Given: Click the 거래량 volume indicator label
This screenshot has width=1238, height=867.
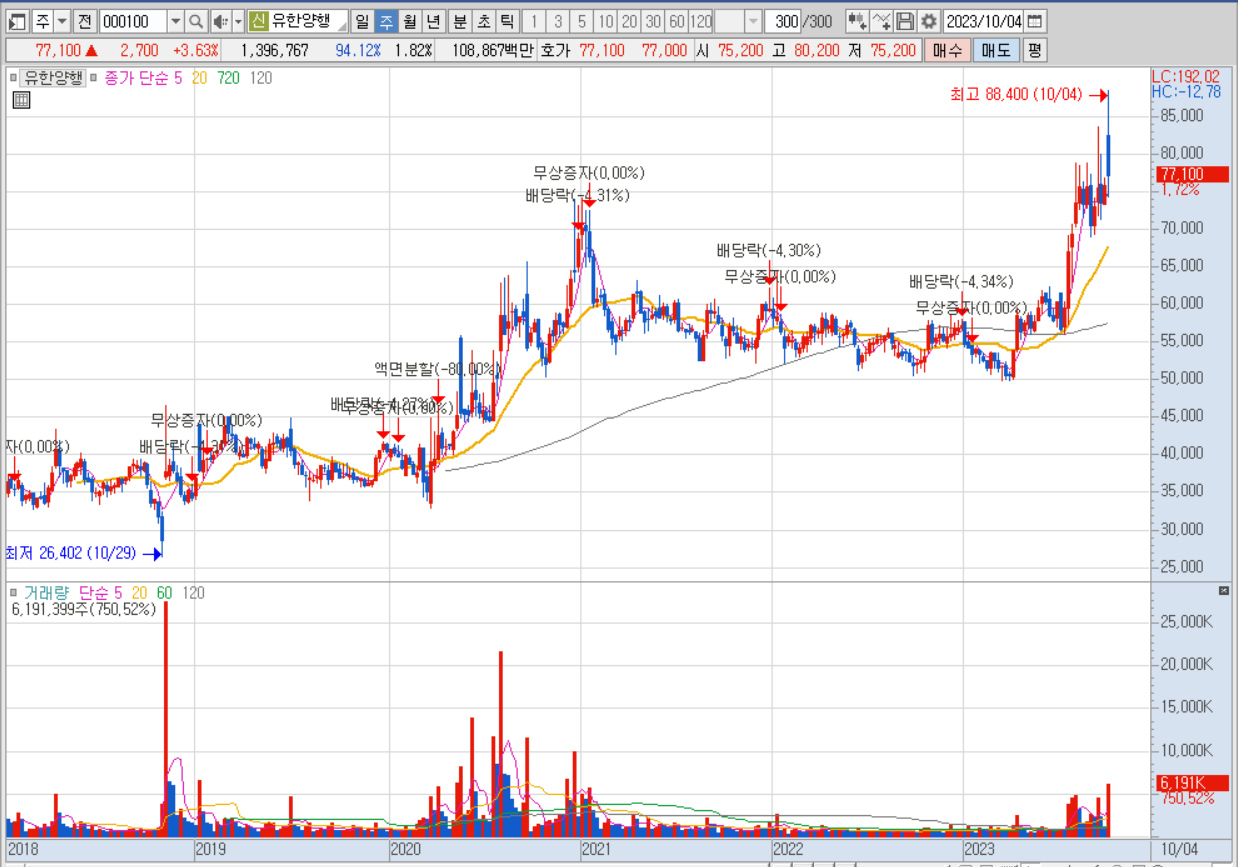Looking at the screenshot, I should 47,593.
